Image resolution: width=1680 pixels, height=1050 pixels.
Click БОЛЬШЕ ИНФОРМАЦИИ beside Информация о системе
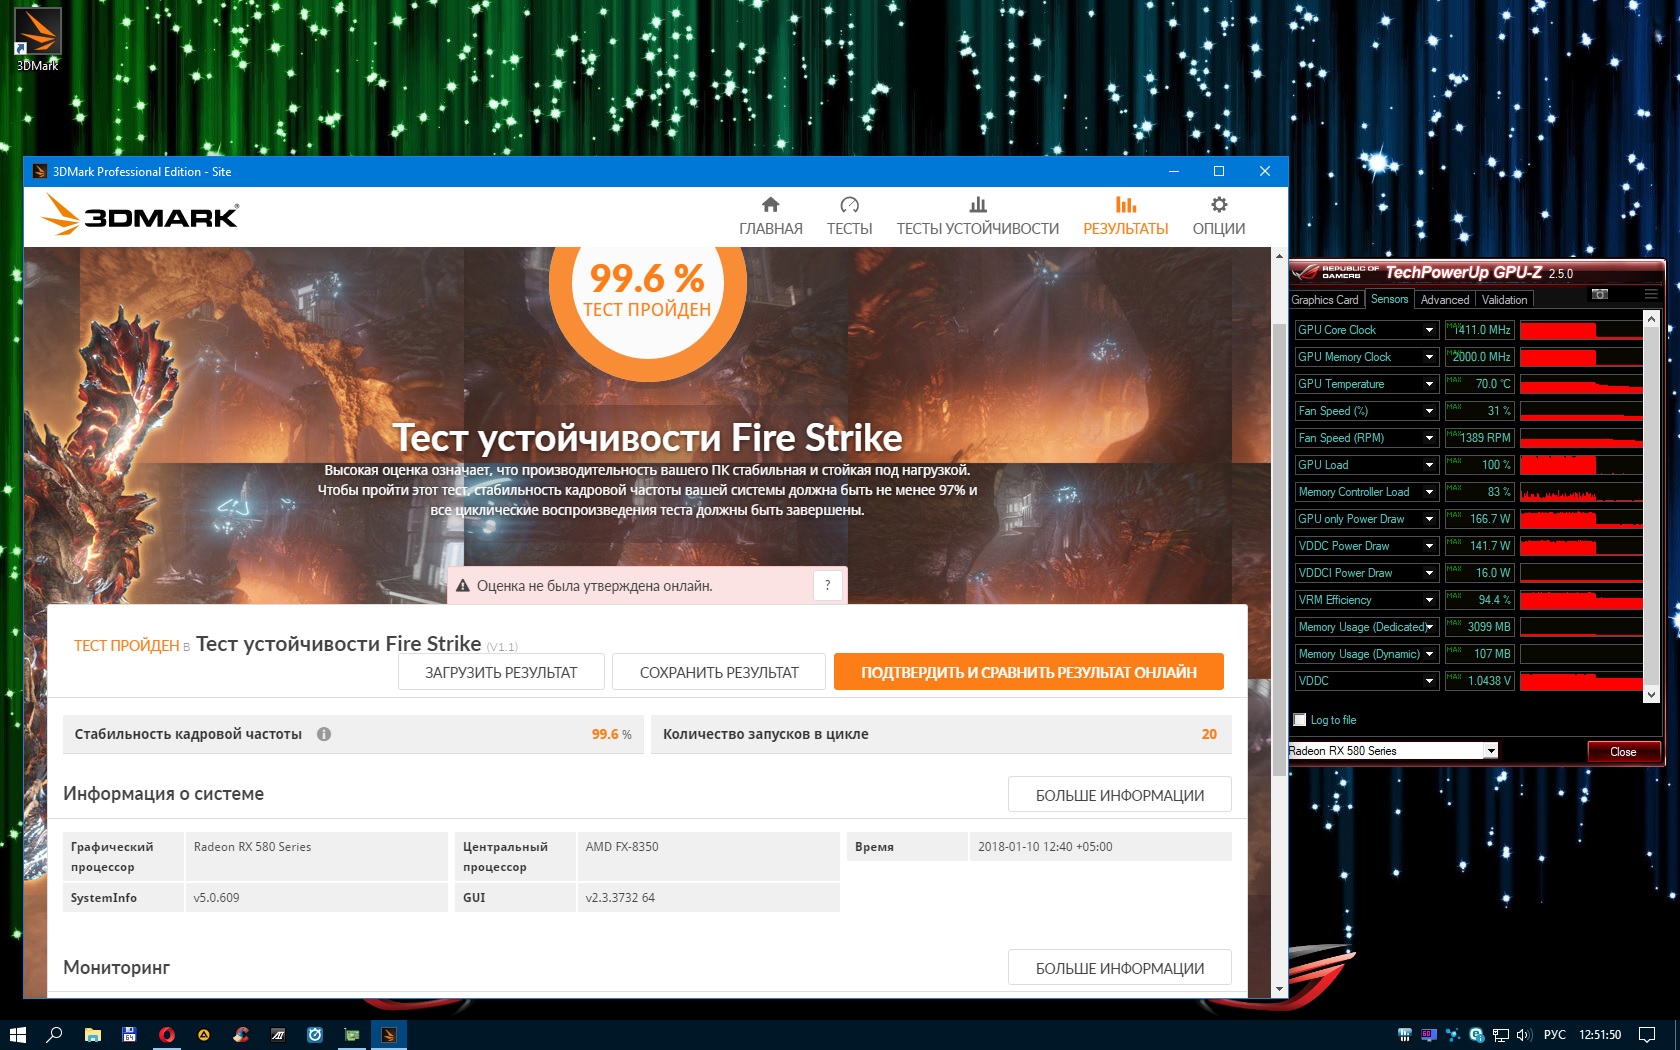coord(1120,795)
